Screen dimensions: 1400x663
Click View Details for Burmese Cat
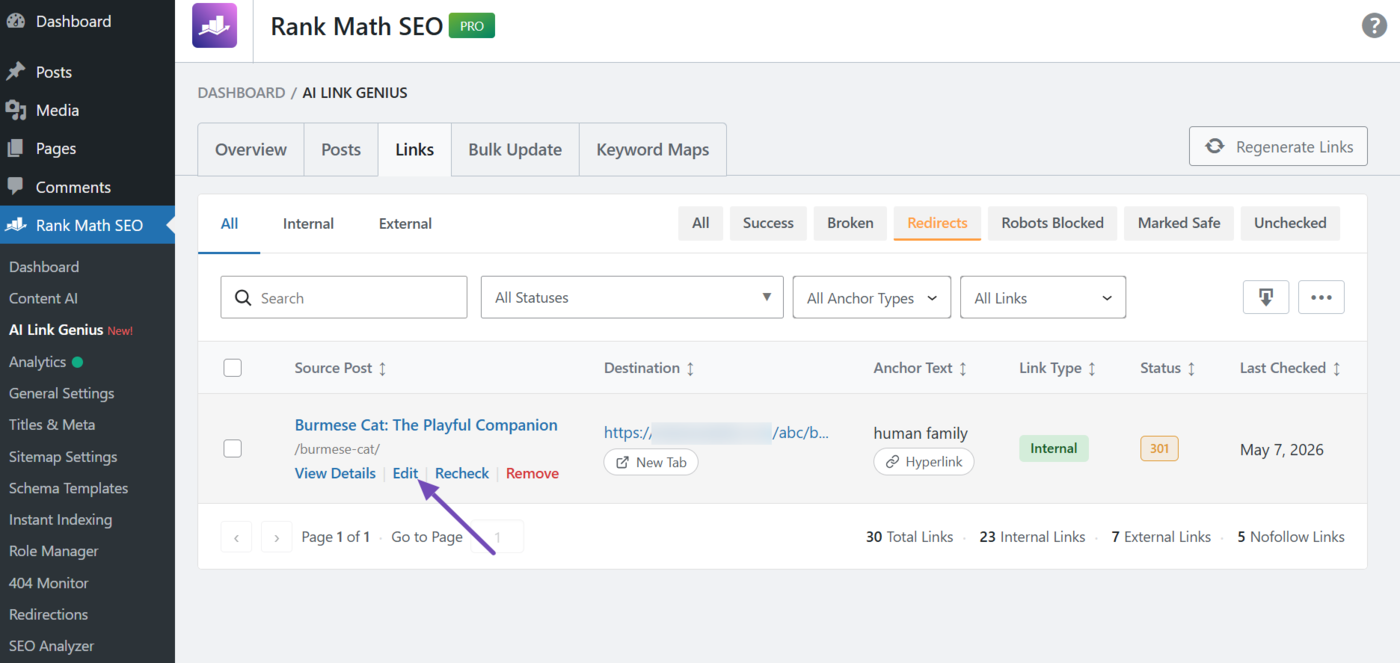tap(335, 473)
